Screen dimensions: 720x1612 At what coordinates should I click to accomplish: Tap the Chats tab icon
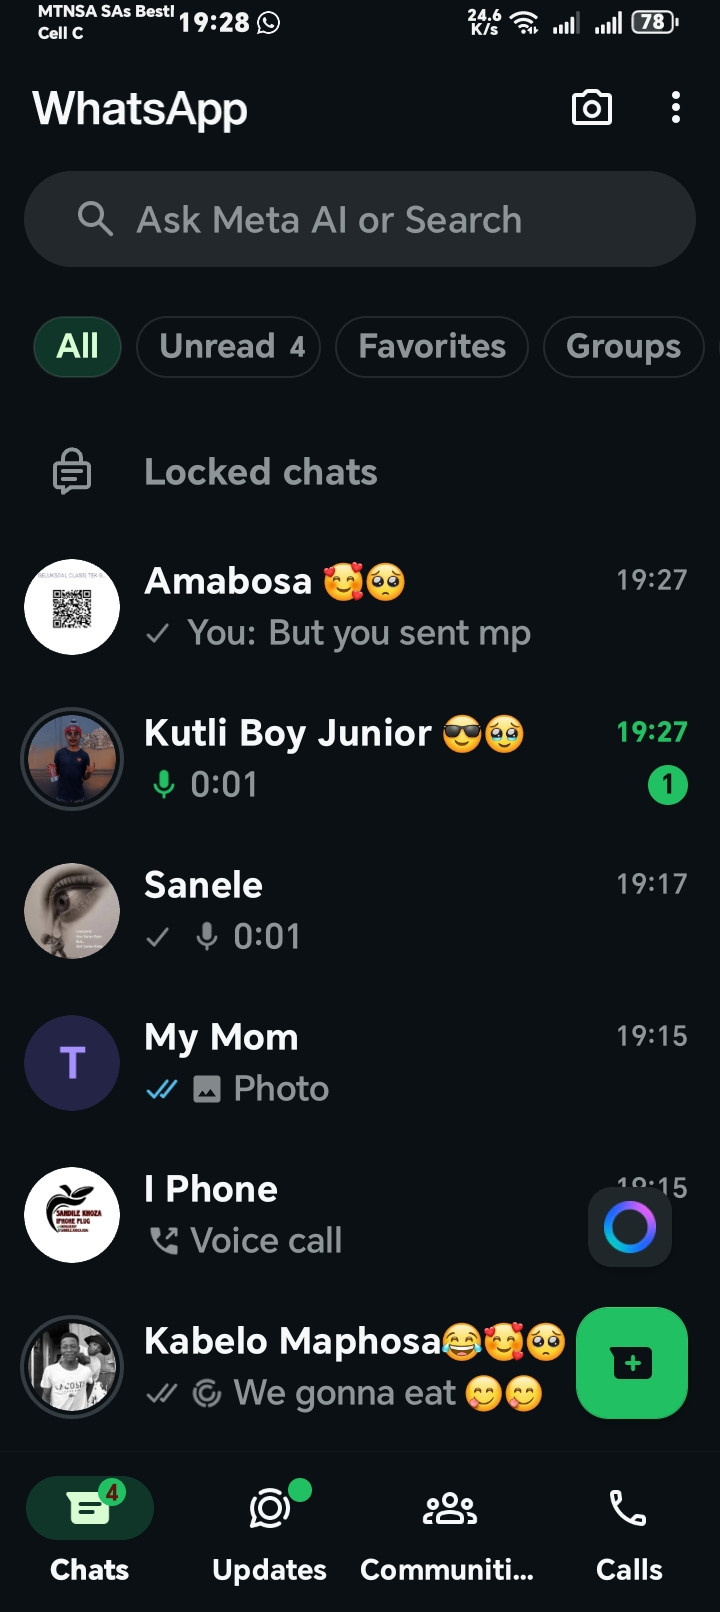tap(90, 1510)
